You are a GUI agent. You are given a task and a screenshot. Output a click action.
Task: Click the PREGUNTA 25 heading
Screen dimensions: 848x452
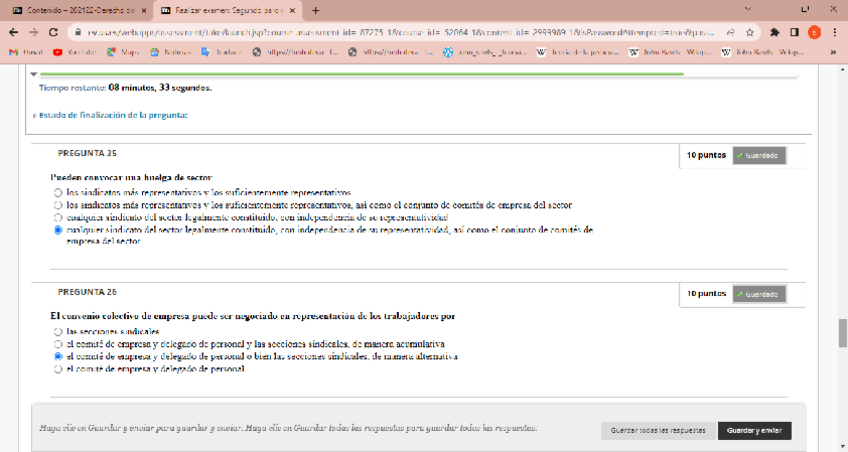tap(87, 154)
